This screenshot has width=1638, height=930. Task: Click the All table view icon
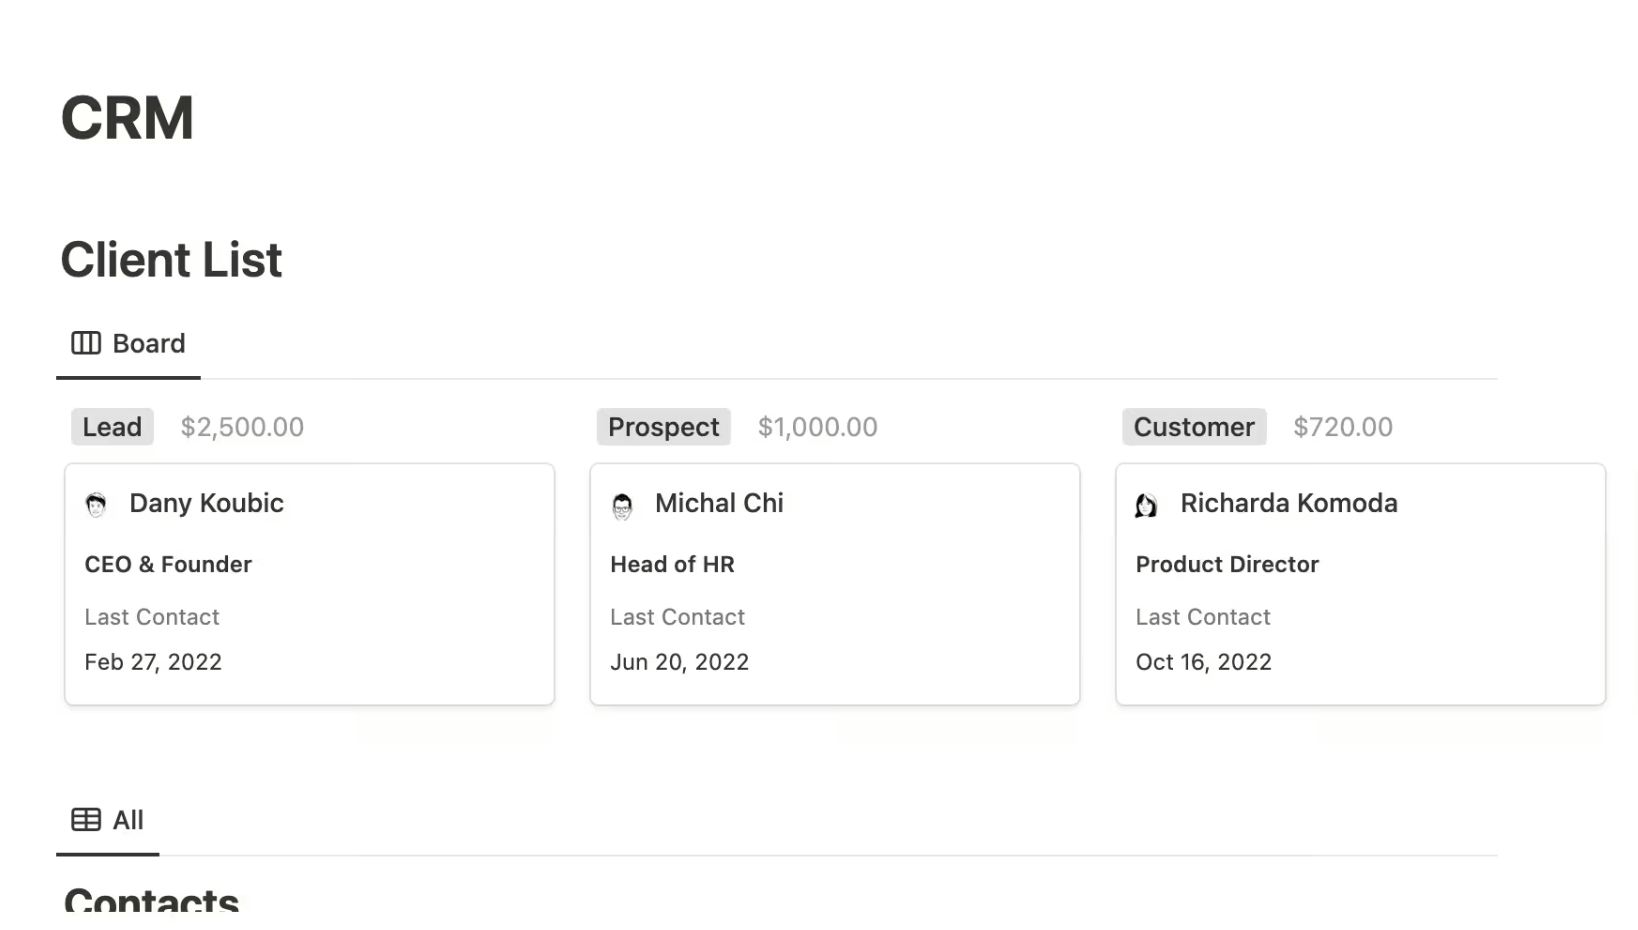point(86,819)
